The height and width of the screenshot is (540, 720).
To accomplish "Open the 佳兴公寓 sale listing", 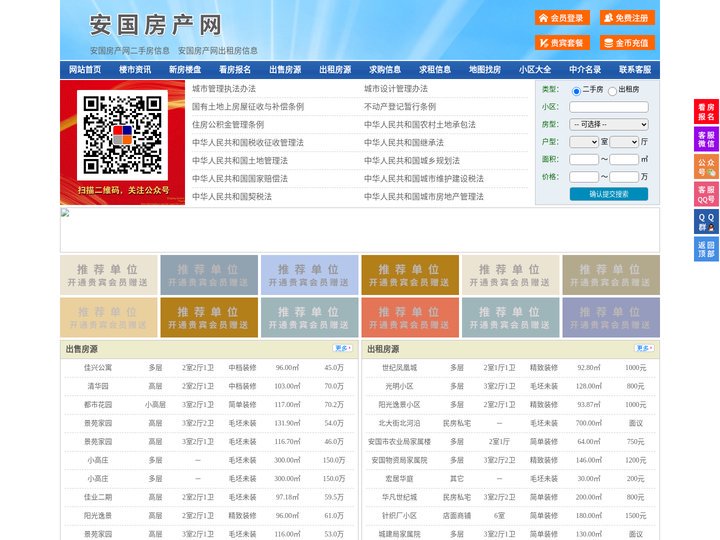I will [x=98, y=368].
